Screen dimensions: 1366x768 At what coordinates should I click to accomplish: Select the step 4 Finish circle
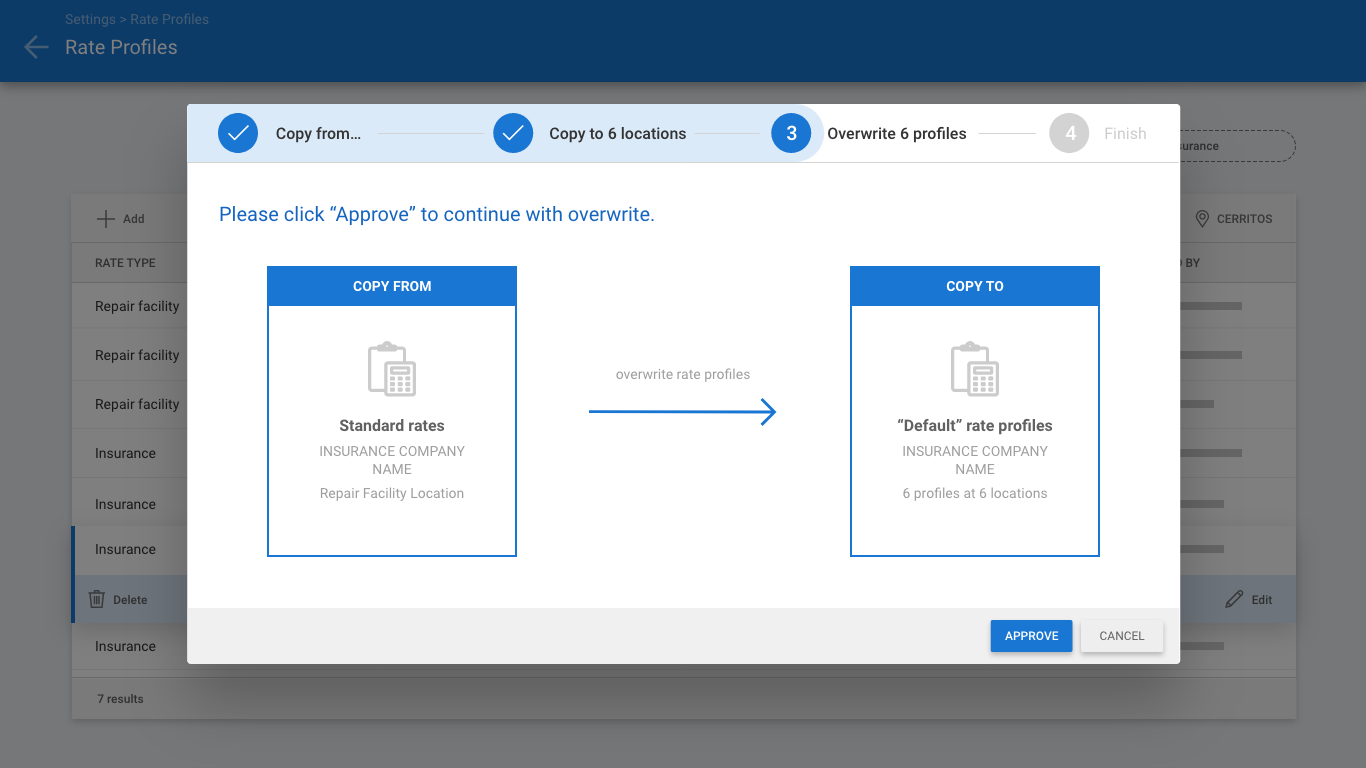pos(1069,133)
